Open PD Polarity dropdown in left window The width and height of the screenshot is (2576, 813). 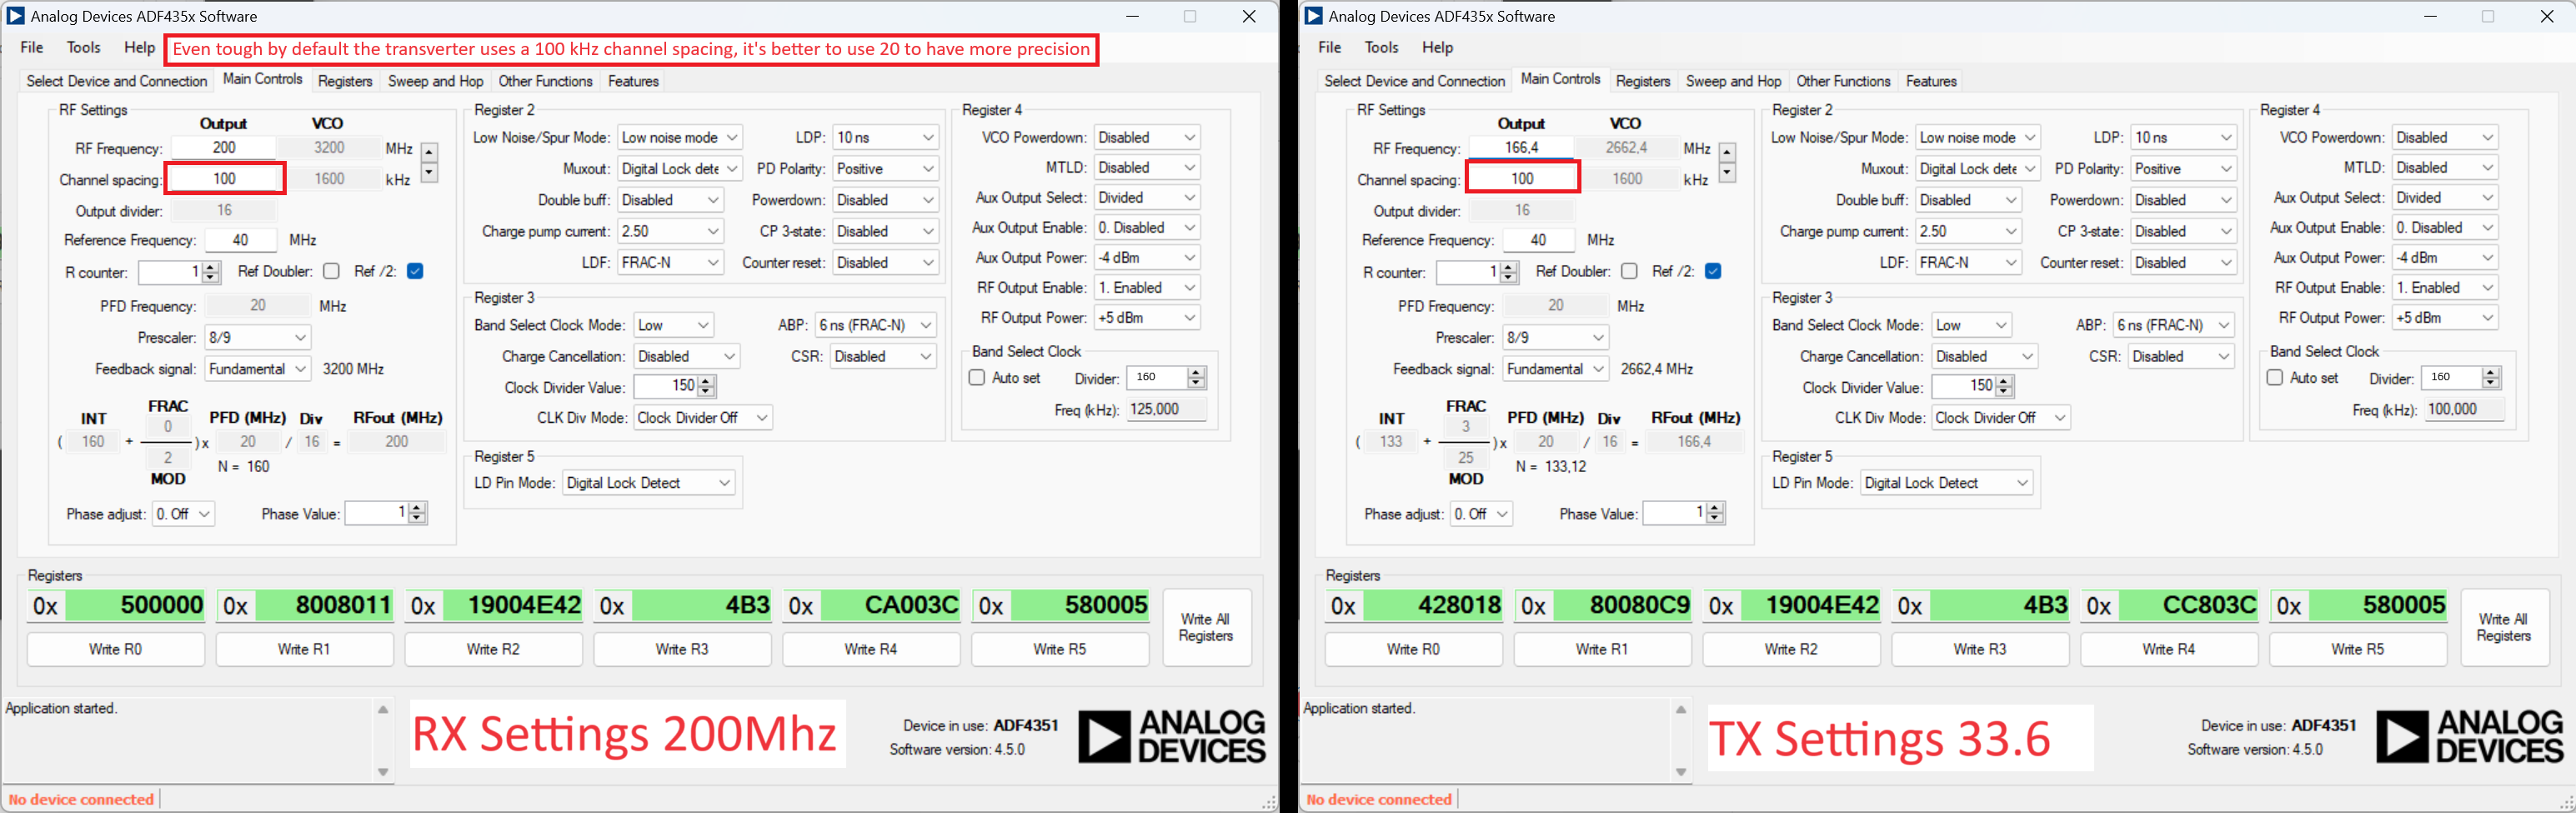point(885,169)
